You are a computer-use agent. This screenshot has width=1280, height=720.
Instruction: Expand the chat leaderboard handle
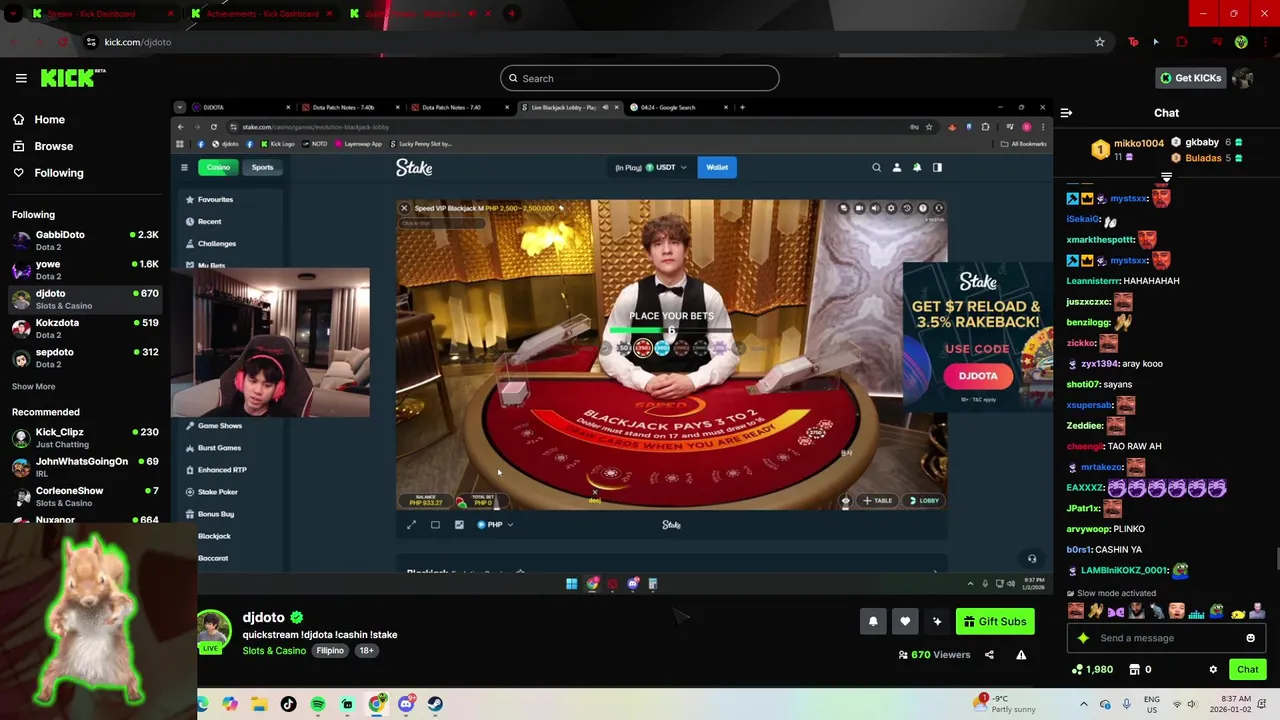click(x=1166, y=177)
